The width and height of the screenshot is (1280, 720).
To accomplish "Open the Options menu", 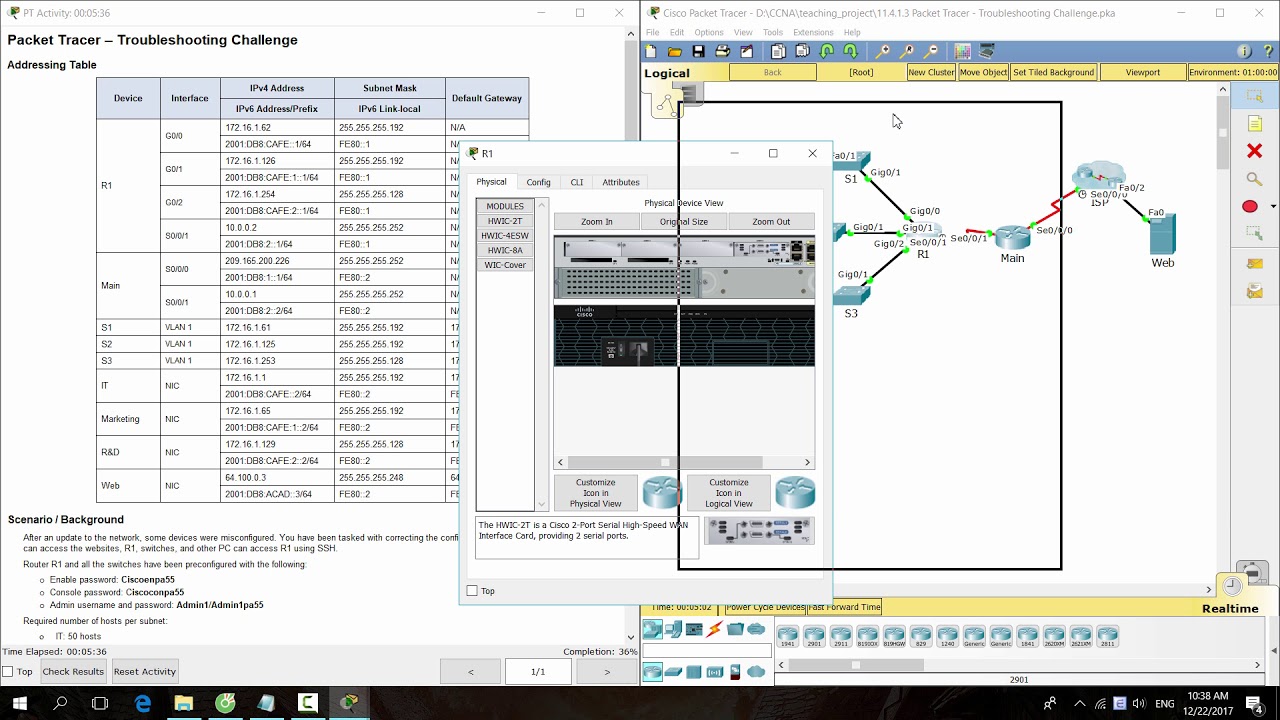I will point(709,32).
